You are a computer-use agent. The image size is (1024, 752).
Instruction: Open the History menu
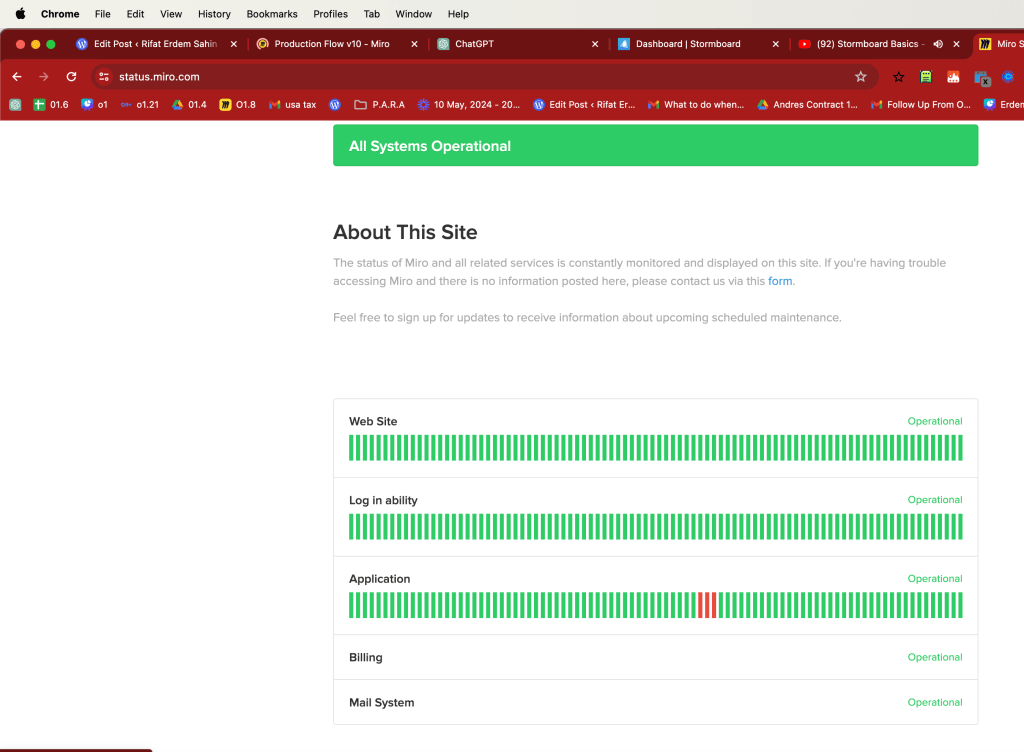coord(214,14)
